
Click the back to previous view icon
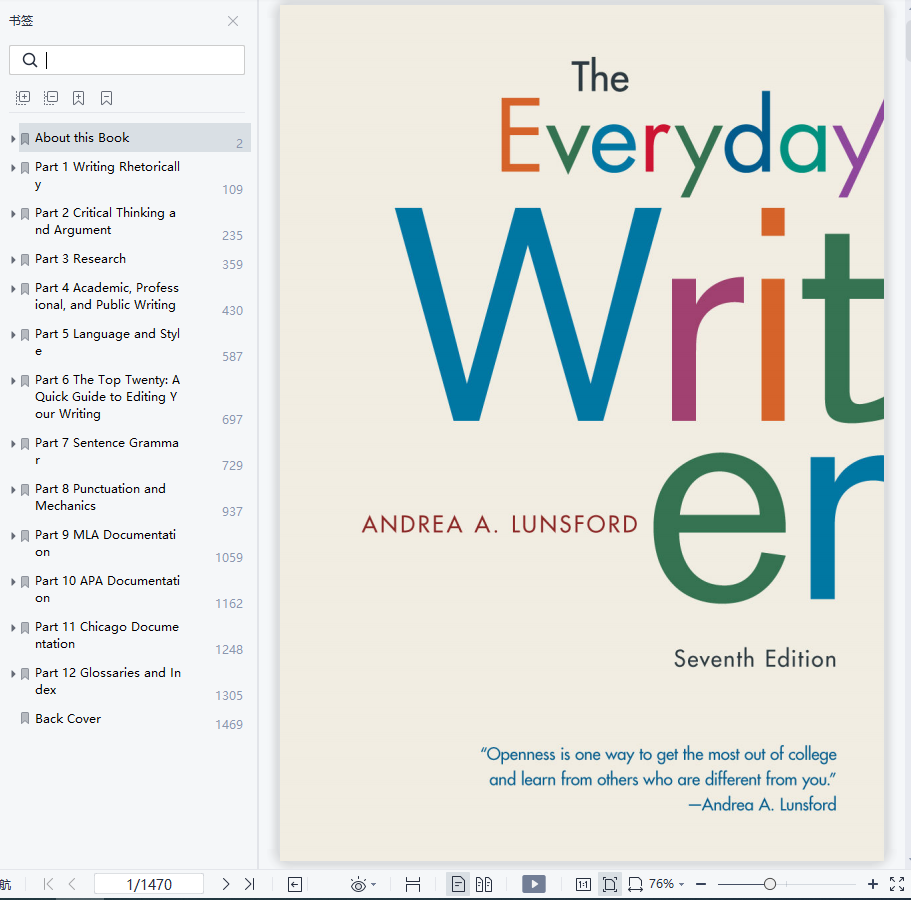tap(295, 884)
